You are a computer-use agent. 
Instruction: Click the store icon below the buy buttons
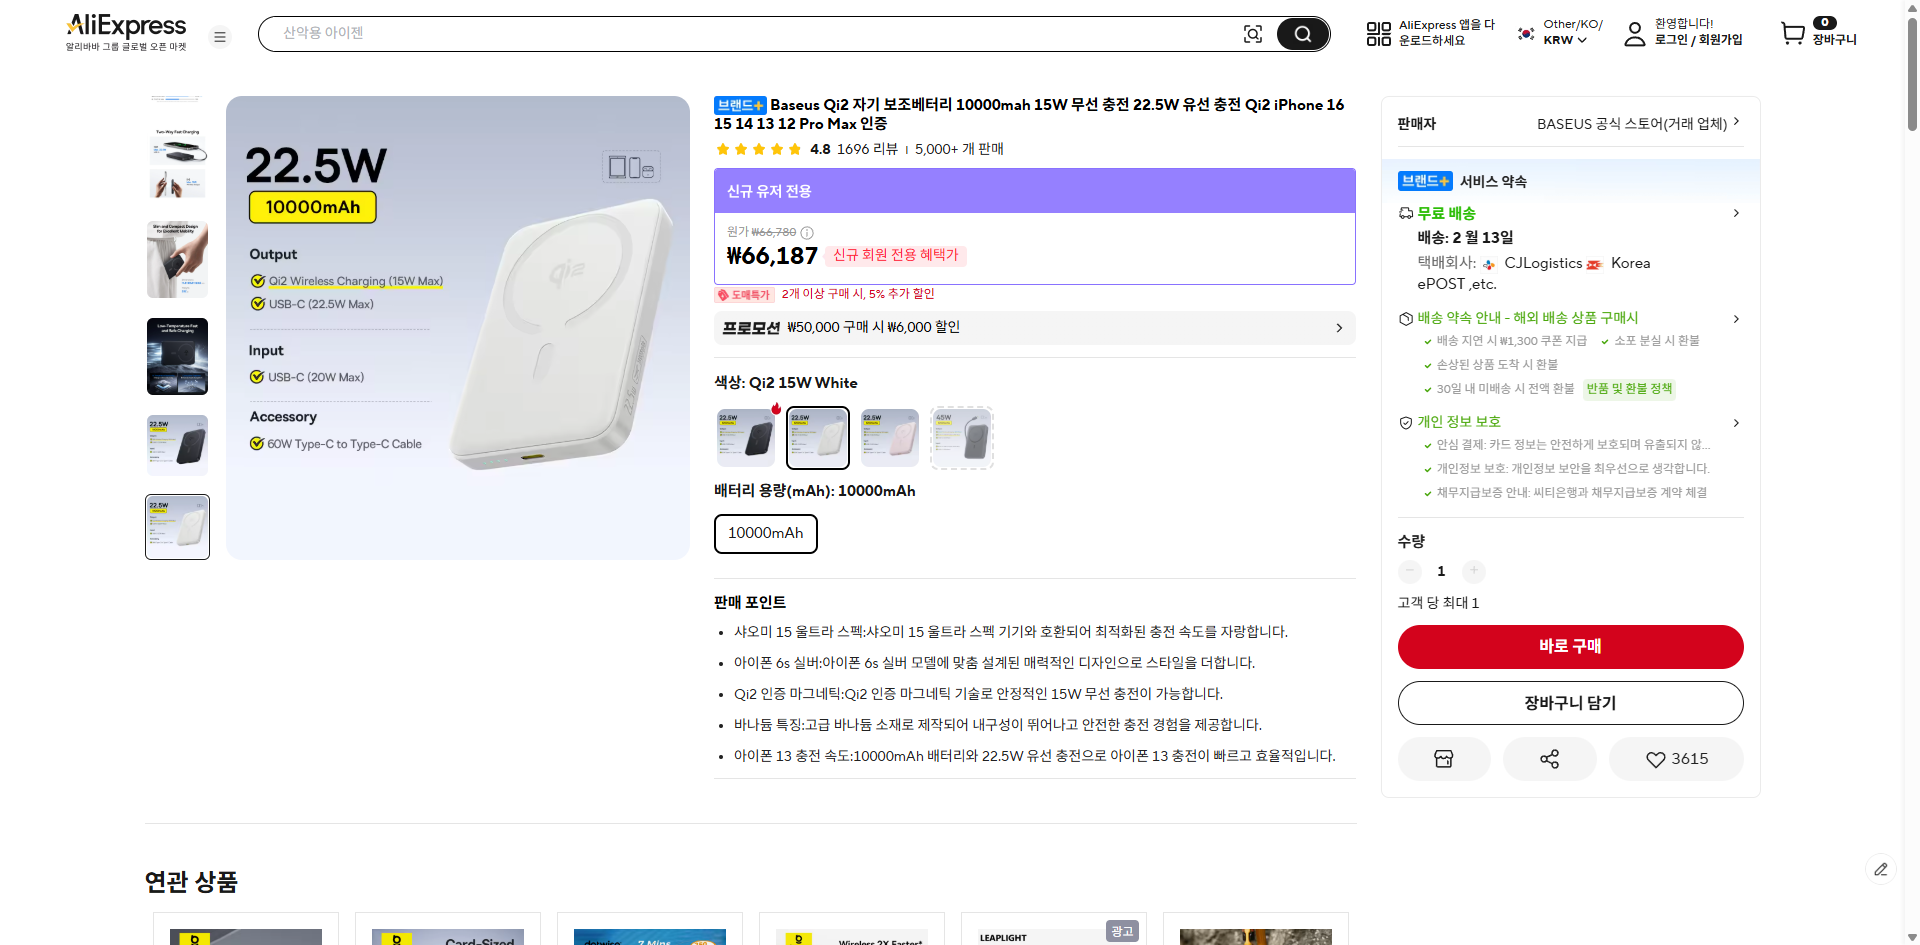(1443, 758)
